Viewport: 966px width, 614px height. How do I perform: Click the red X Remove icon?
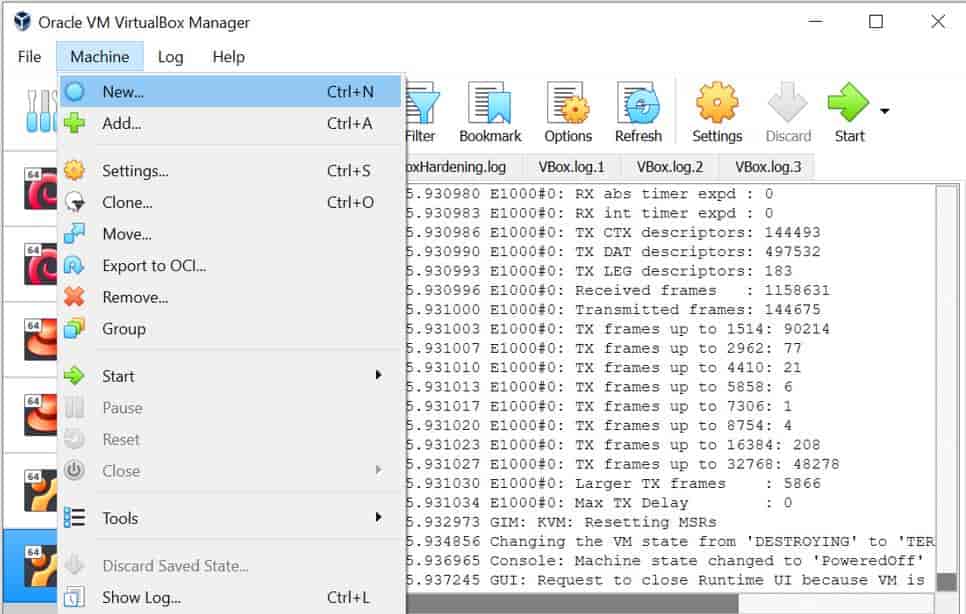click(x=75, y=297)
